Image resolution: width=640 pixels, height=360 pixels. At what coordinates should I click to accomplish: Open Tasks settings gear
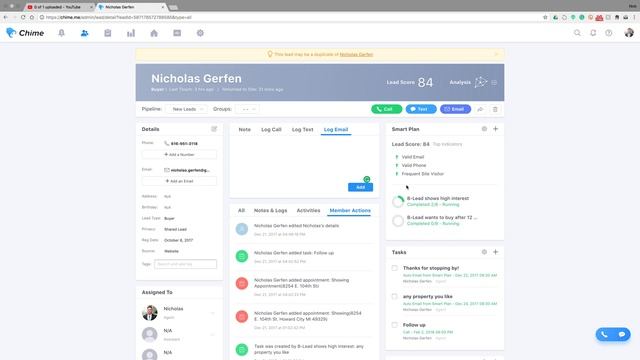click(x=484, y=252)
